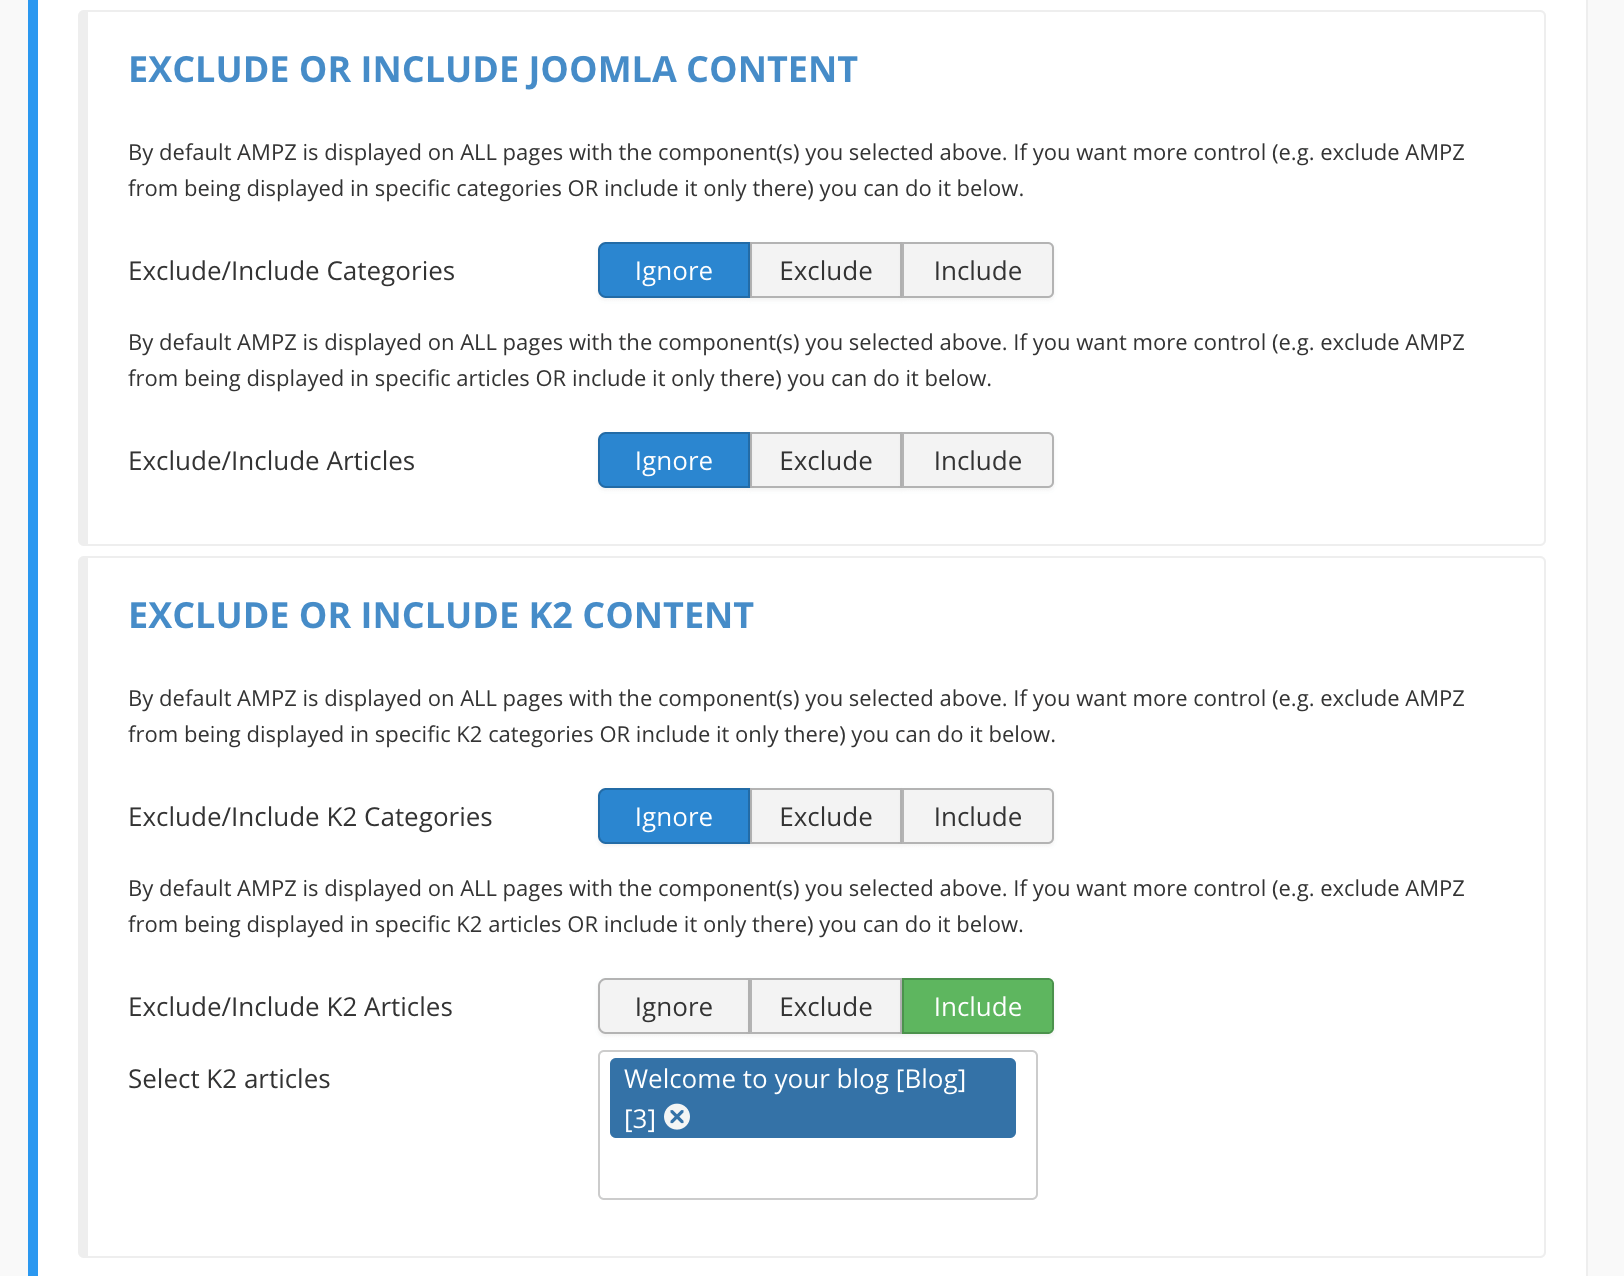
Task: Choose Exclude for K2 Articles
Action: (826, 1006)
